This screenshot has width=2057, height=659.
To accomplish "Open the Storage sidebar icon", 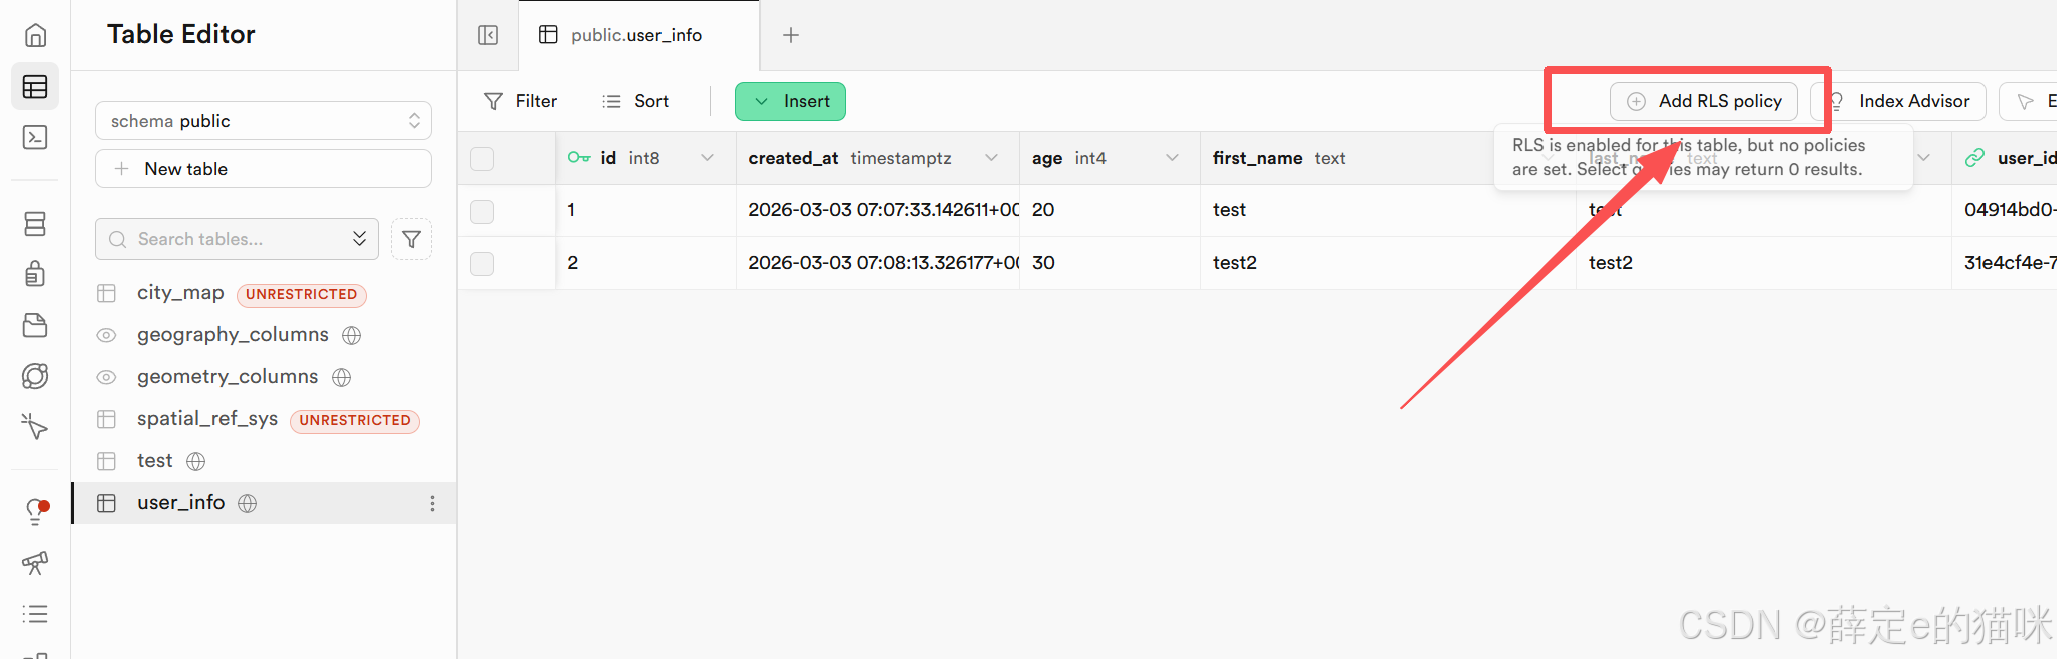I will (35, 325).
